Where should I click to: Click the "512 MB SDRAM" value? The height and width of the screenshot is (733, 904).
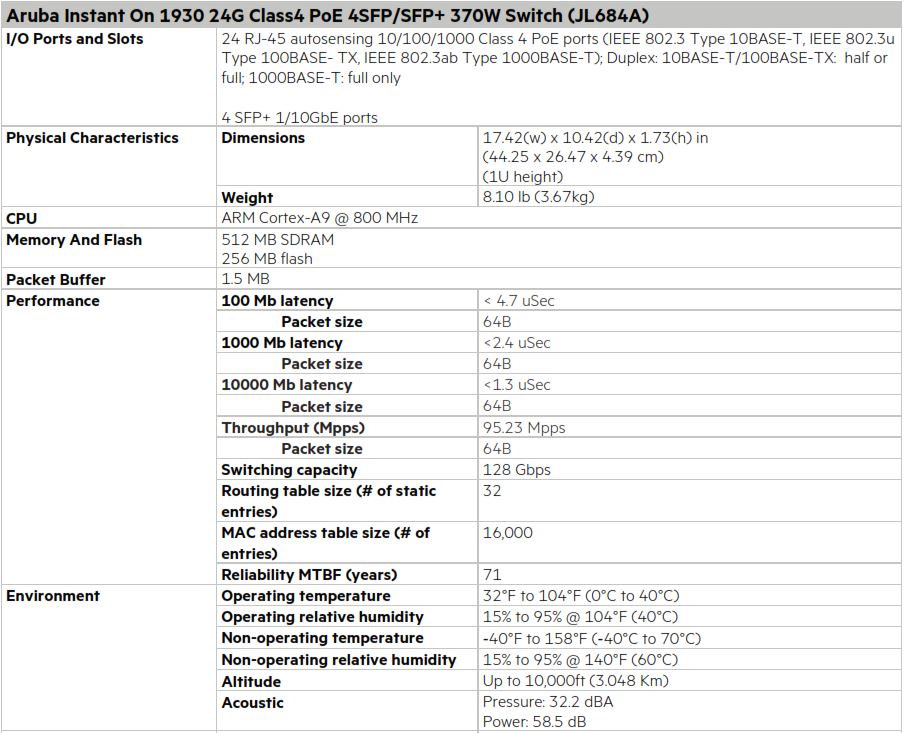[x=277, y=239]
